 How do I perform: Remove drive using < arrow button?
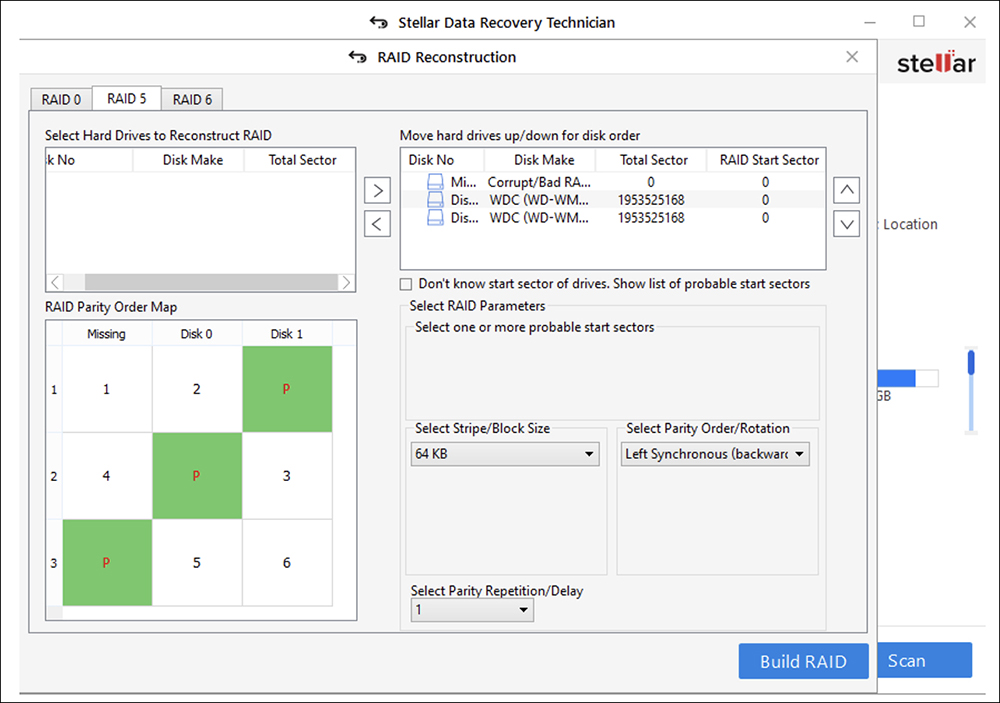378,224
